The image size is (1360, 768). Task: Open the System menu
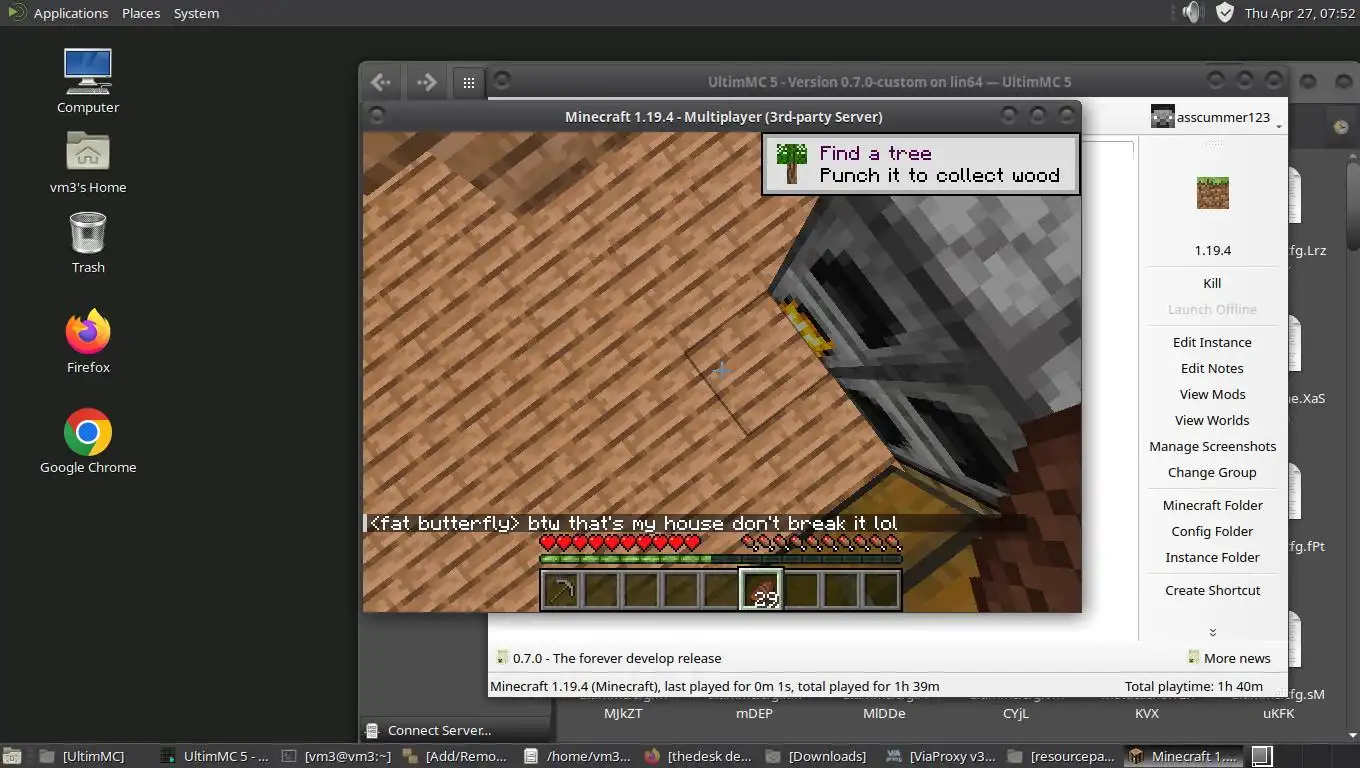click(196, 13)
